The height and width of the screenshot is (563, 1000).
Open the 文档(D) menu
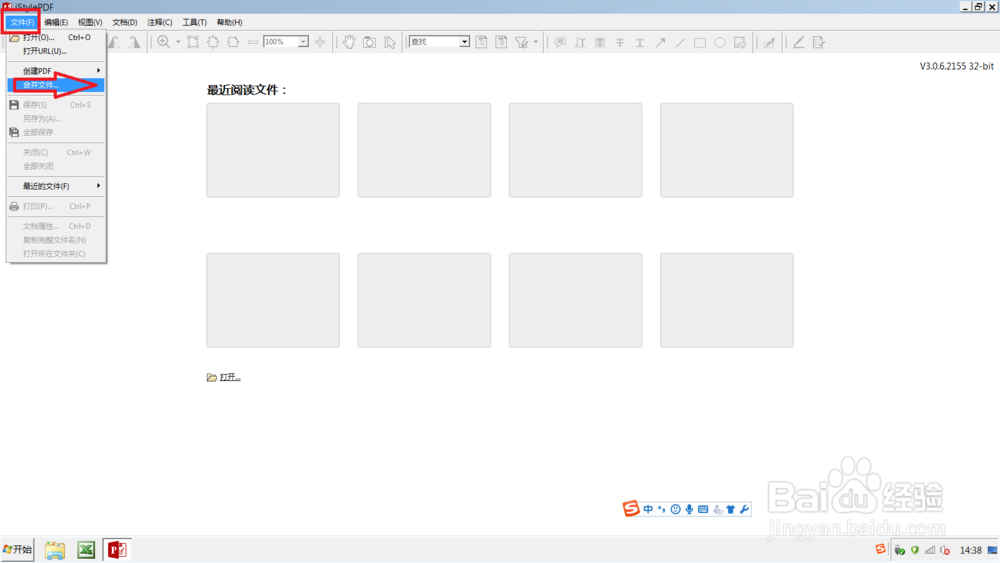coord(124,22)
